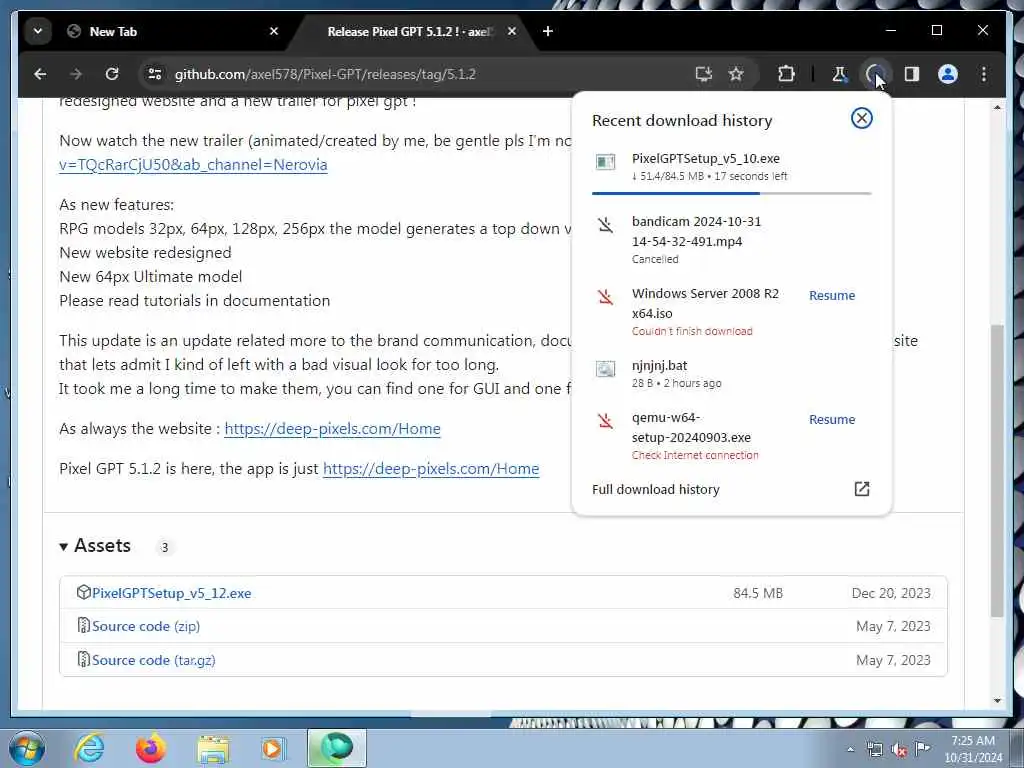Launch Firefox from taskbar

[150, 748]
